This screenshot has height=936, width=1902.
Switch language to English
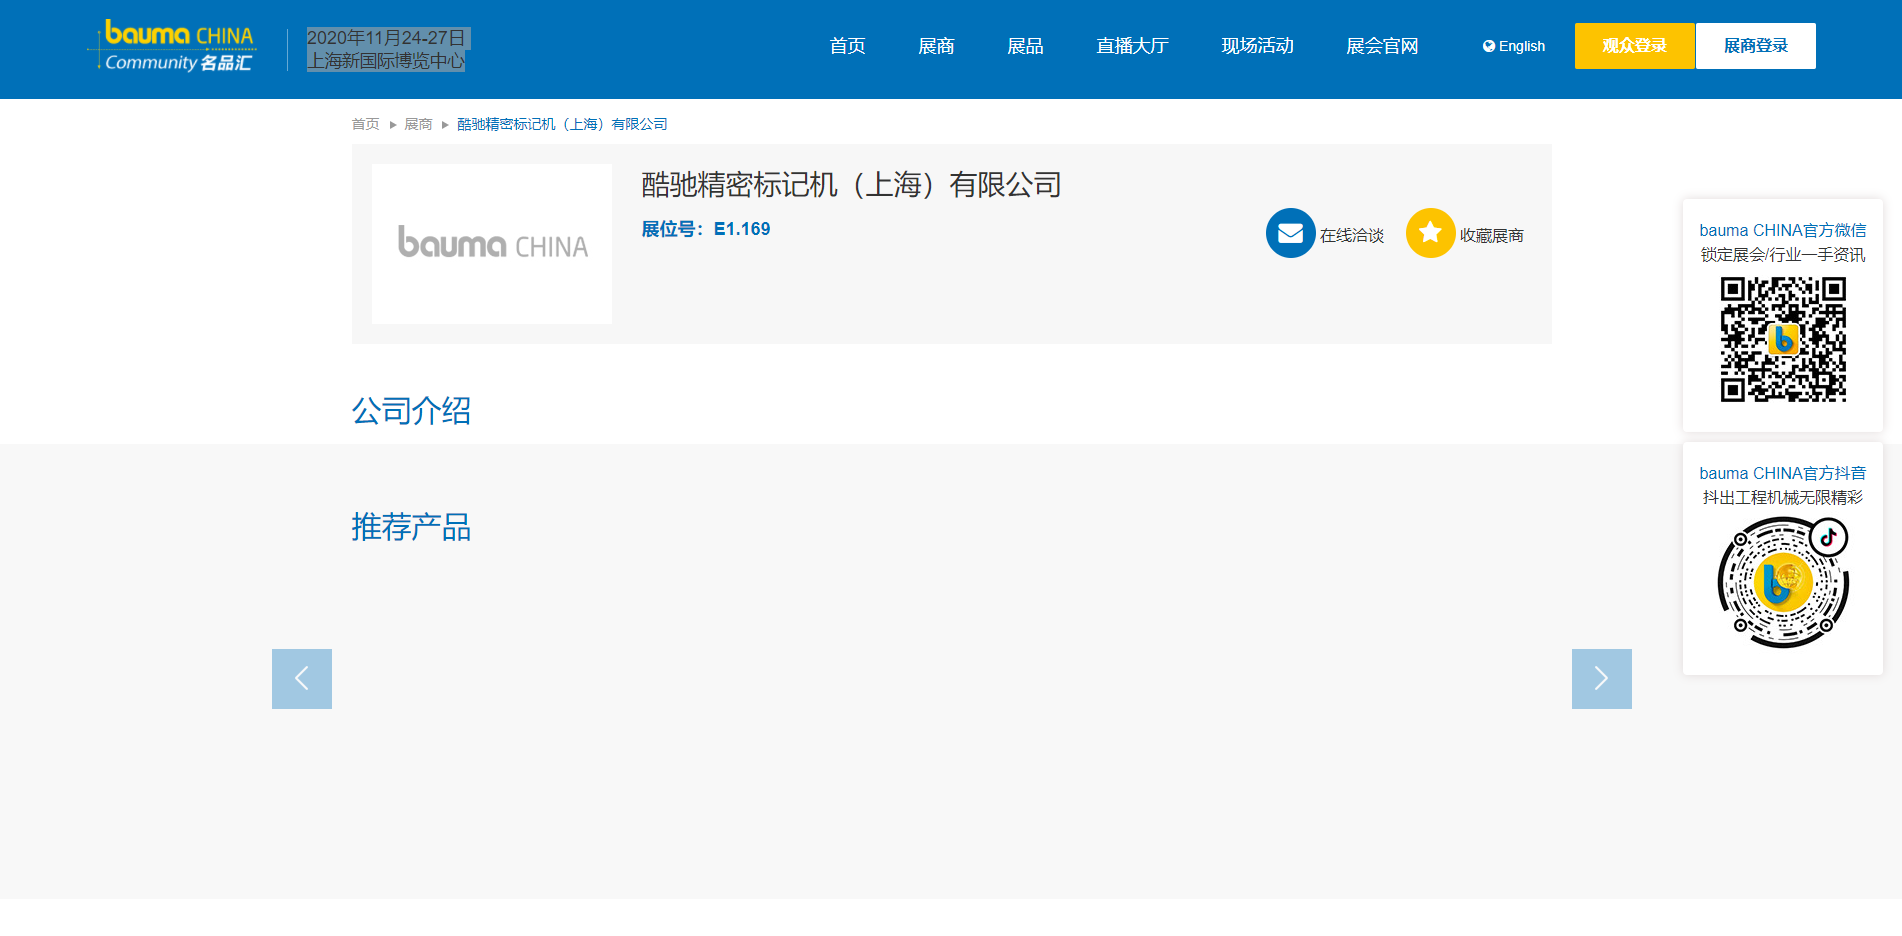[1514, 46]
